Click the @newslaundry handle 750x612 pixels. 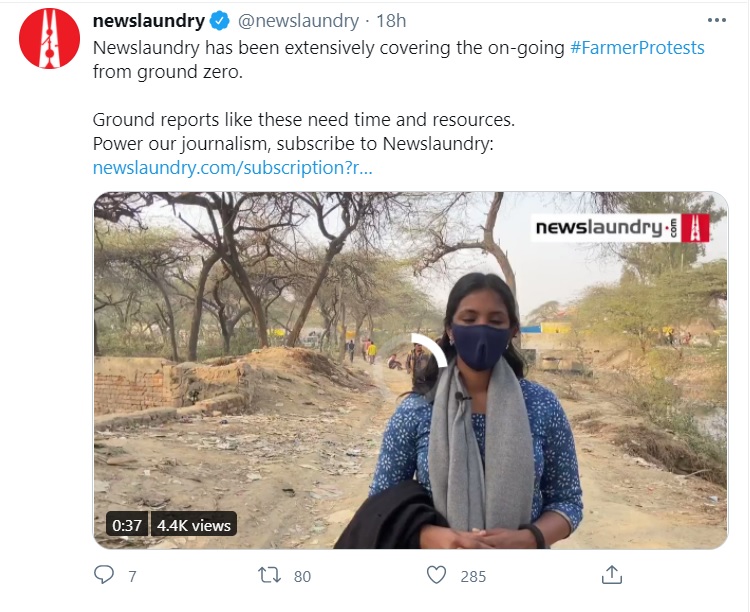click(297, 21)
